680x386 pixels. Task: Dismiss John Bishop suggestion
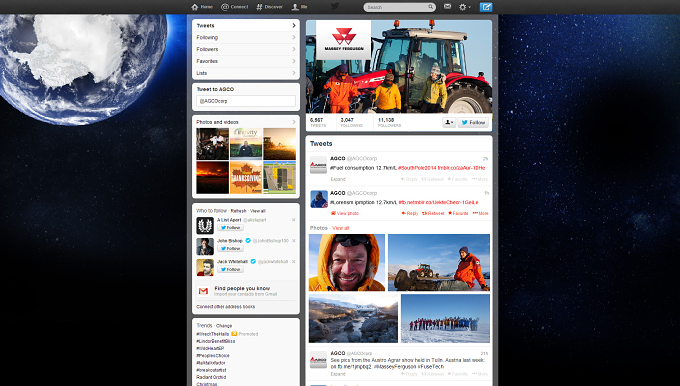coord(294,241)
